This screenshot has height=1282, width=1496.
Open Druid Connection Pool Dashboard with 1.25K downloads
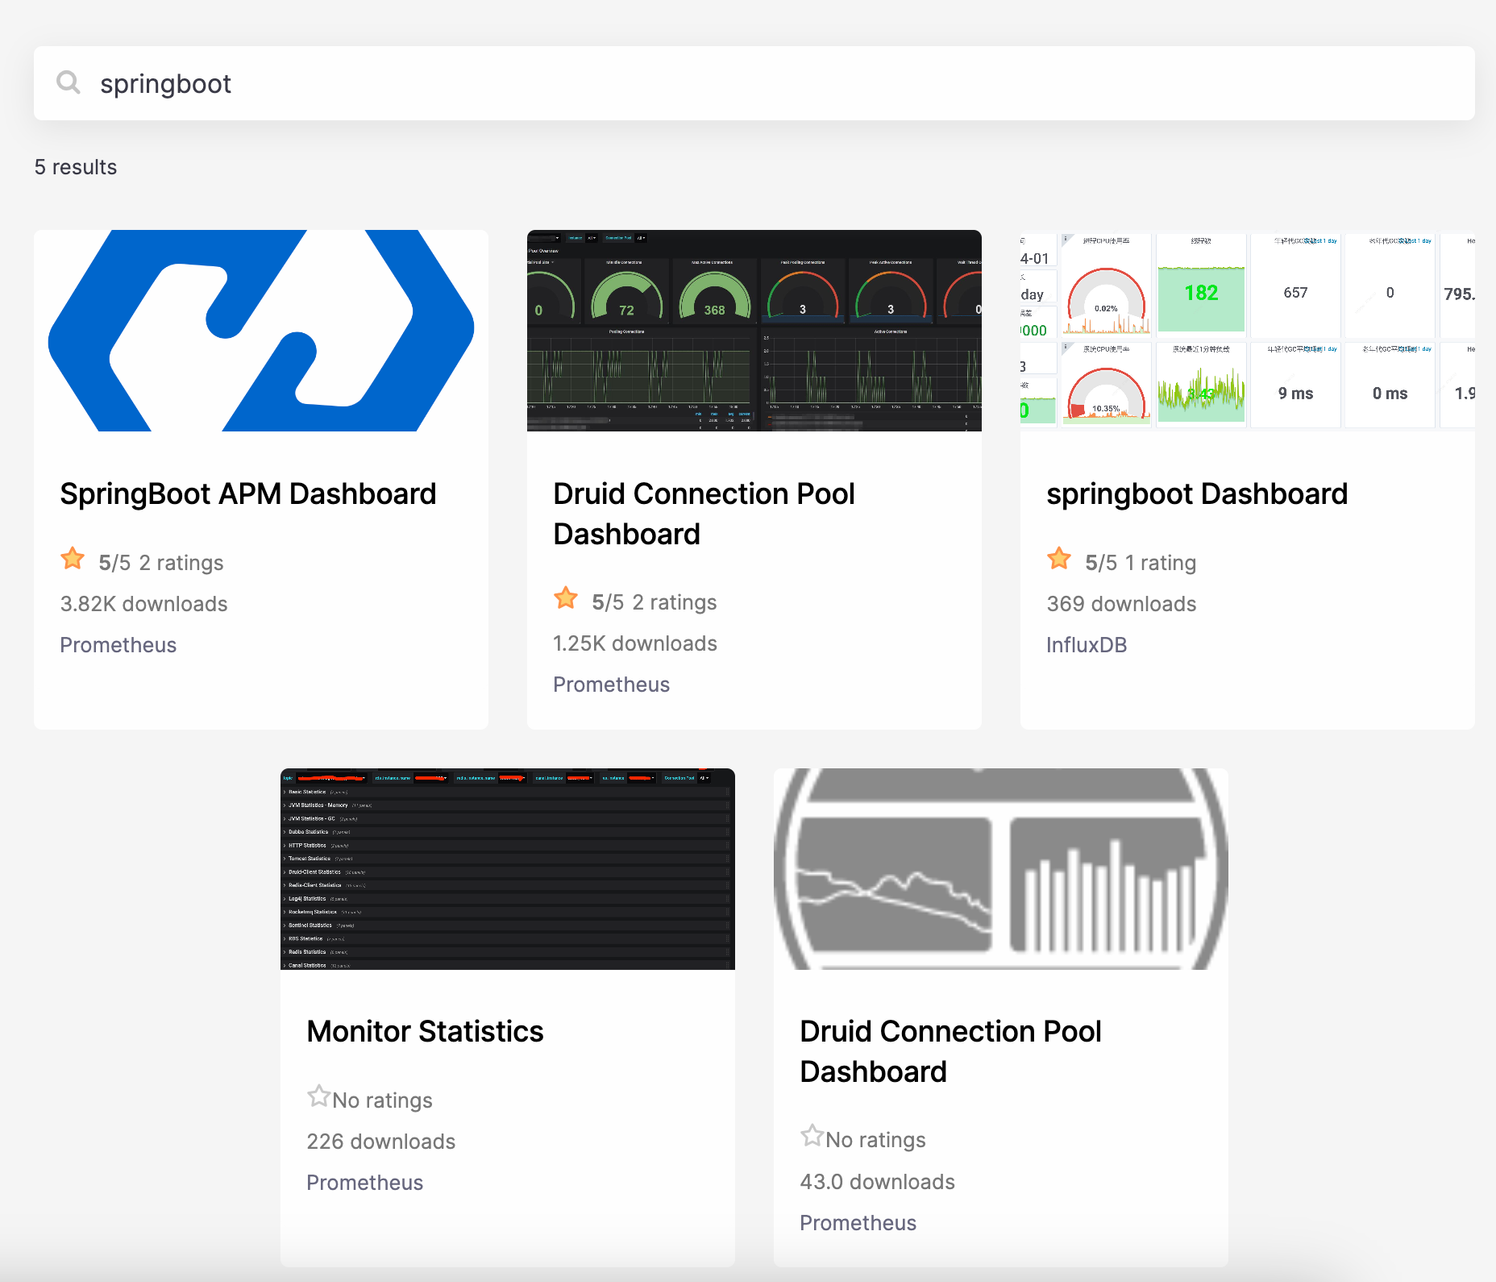click(704, 514)
